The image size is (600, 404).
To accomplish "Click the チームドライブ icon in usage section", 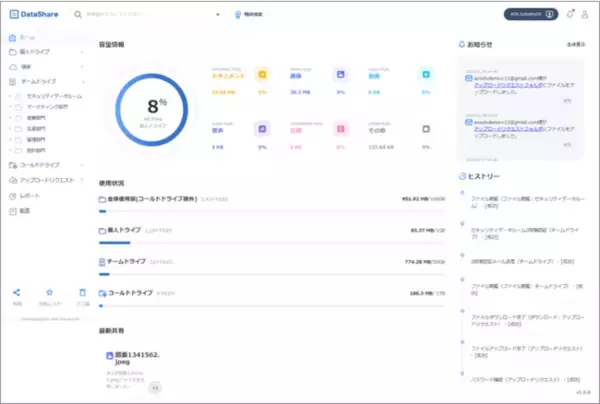I will pyautogui.click(x=102, y=262).
